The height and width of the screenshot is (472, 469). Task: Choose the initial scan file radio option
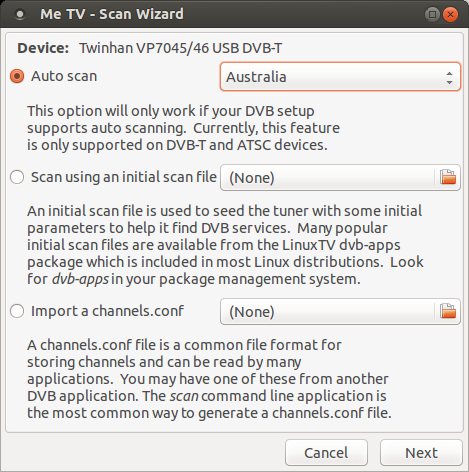[x=17, y=177]
